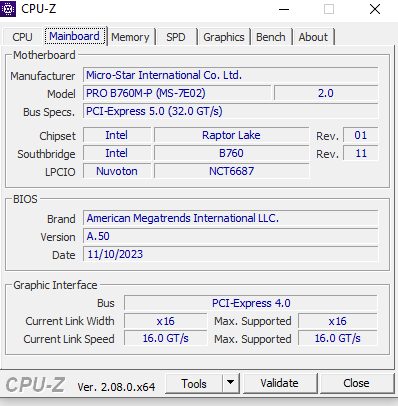
Task: Click the Graphic Interface Bus PCI-Express 4.0 field
Action: coord(251,303)
